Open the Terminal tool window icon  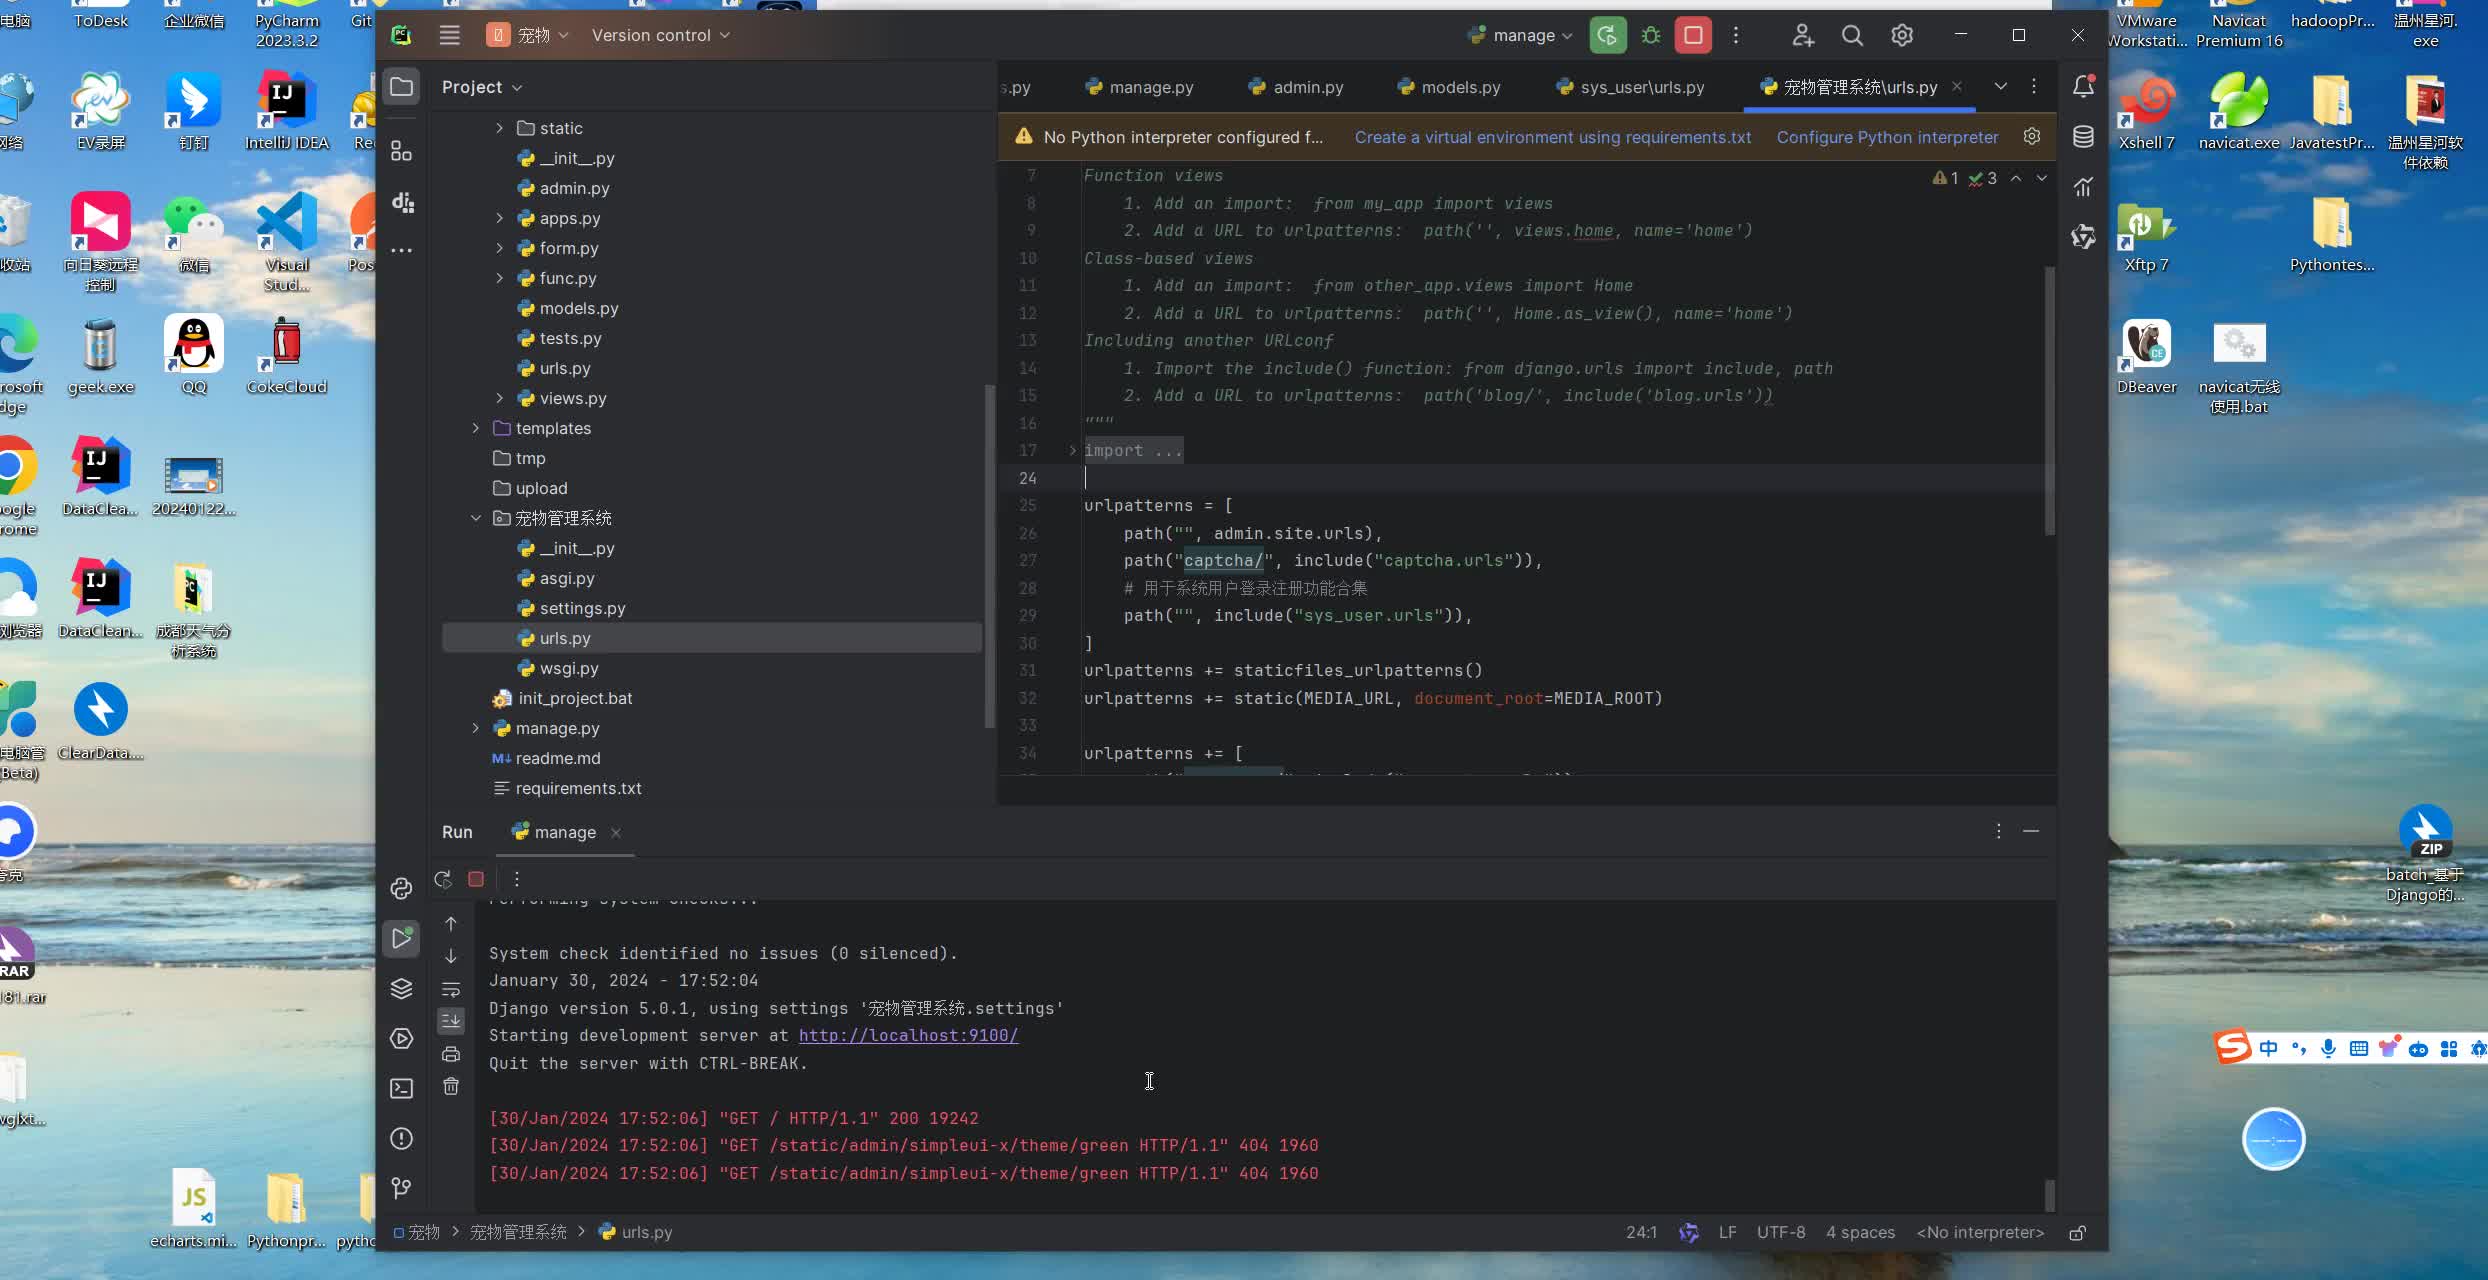pyautogui.click(x=401, y=1088)
